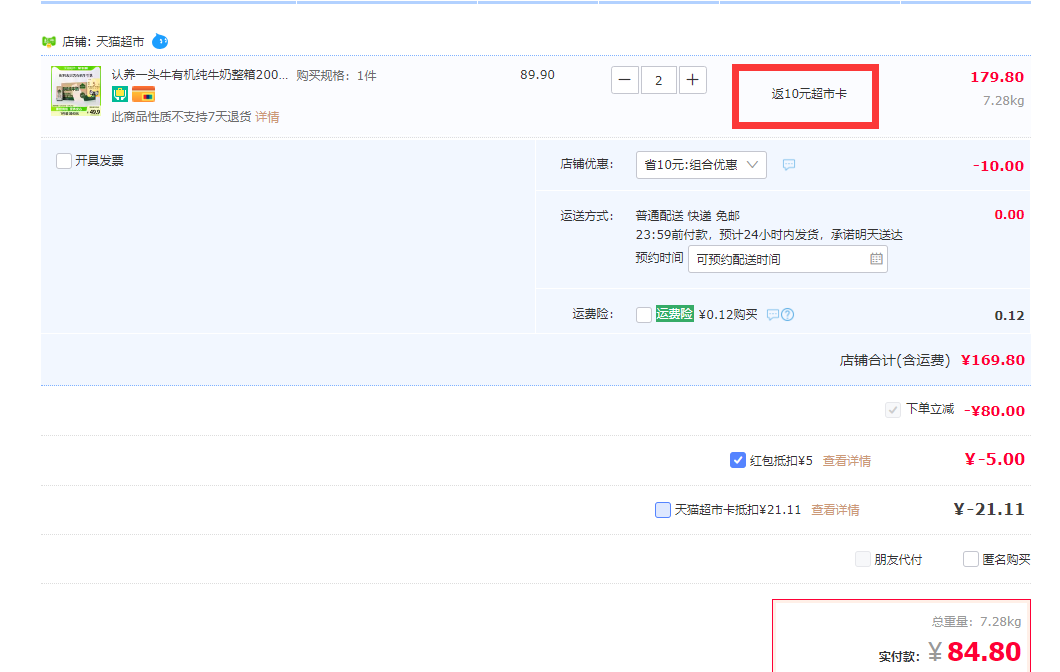This screenshot has width=1060, height=672.
Task: Open the 可预约配送时间 delivery time field
Action: 788,260
